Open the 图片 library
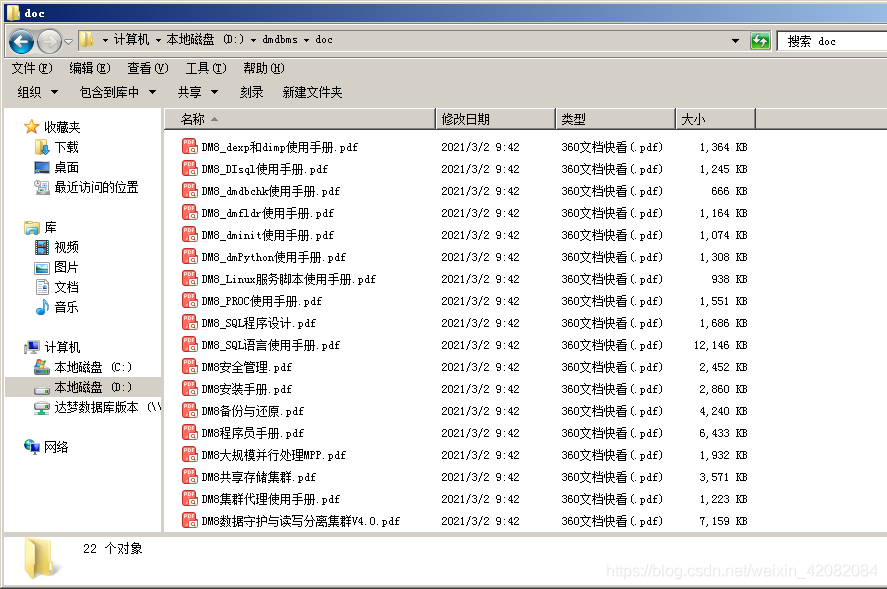Screen dimensions: 887x589 pos(57,267)
